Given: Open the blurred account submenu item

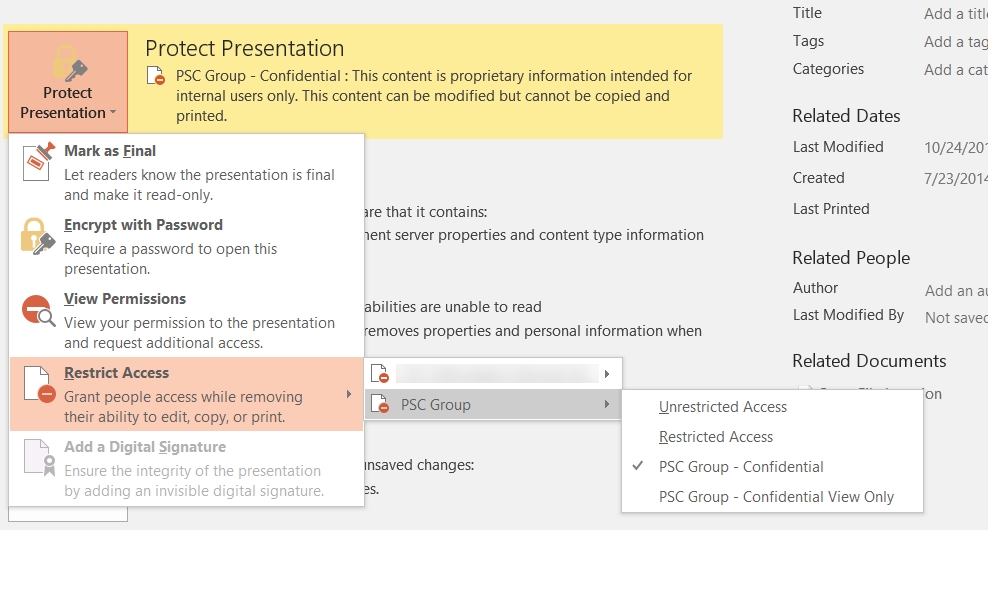Looking at the screenshot, I should click(493, 374).
